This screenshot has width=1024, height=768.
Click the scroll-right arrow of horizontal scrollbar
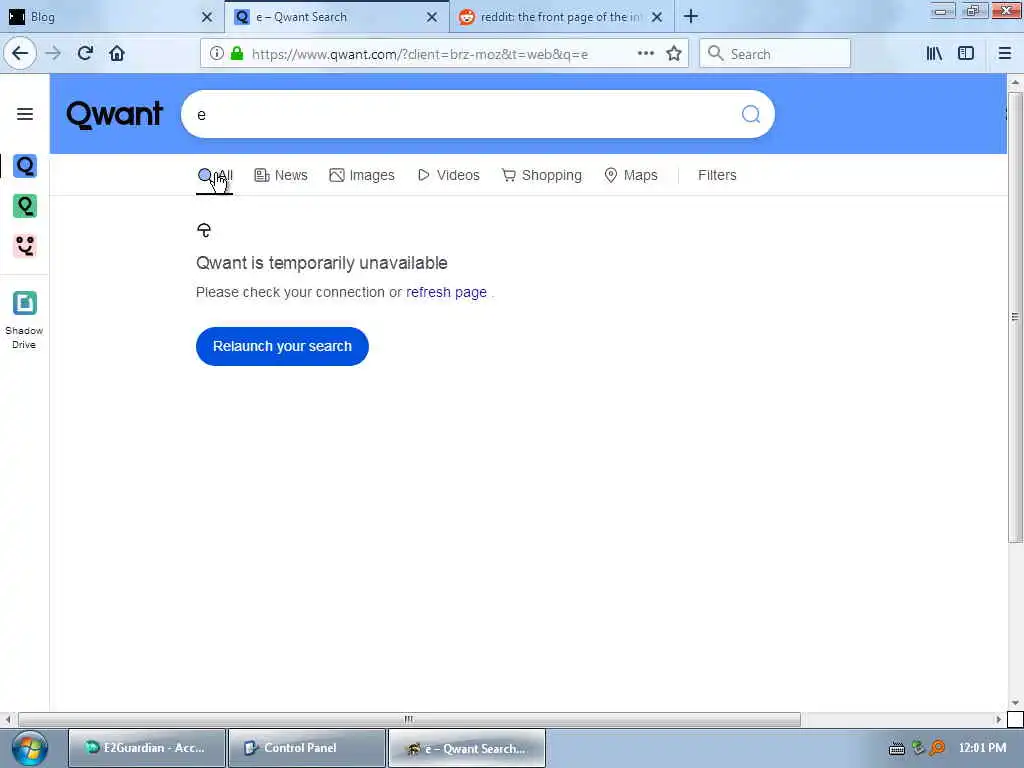pyautogui.click(x=999, y=719)
